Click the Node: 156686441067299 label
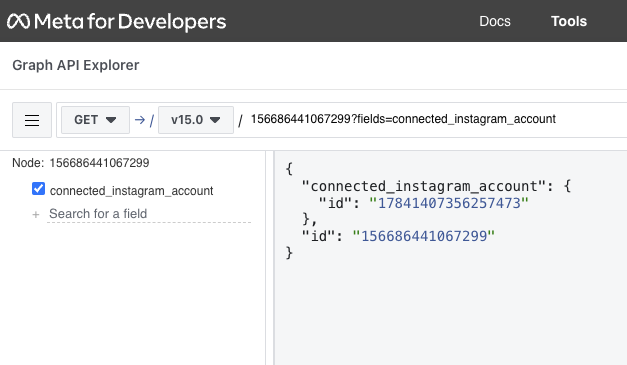 80,163
